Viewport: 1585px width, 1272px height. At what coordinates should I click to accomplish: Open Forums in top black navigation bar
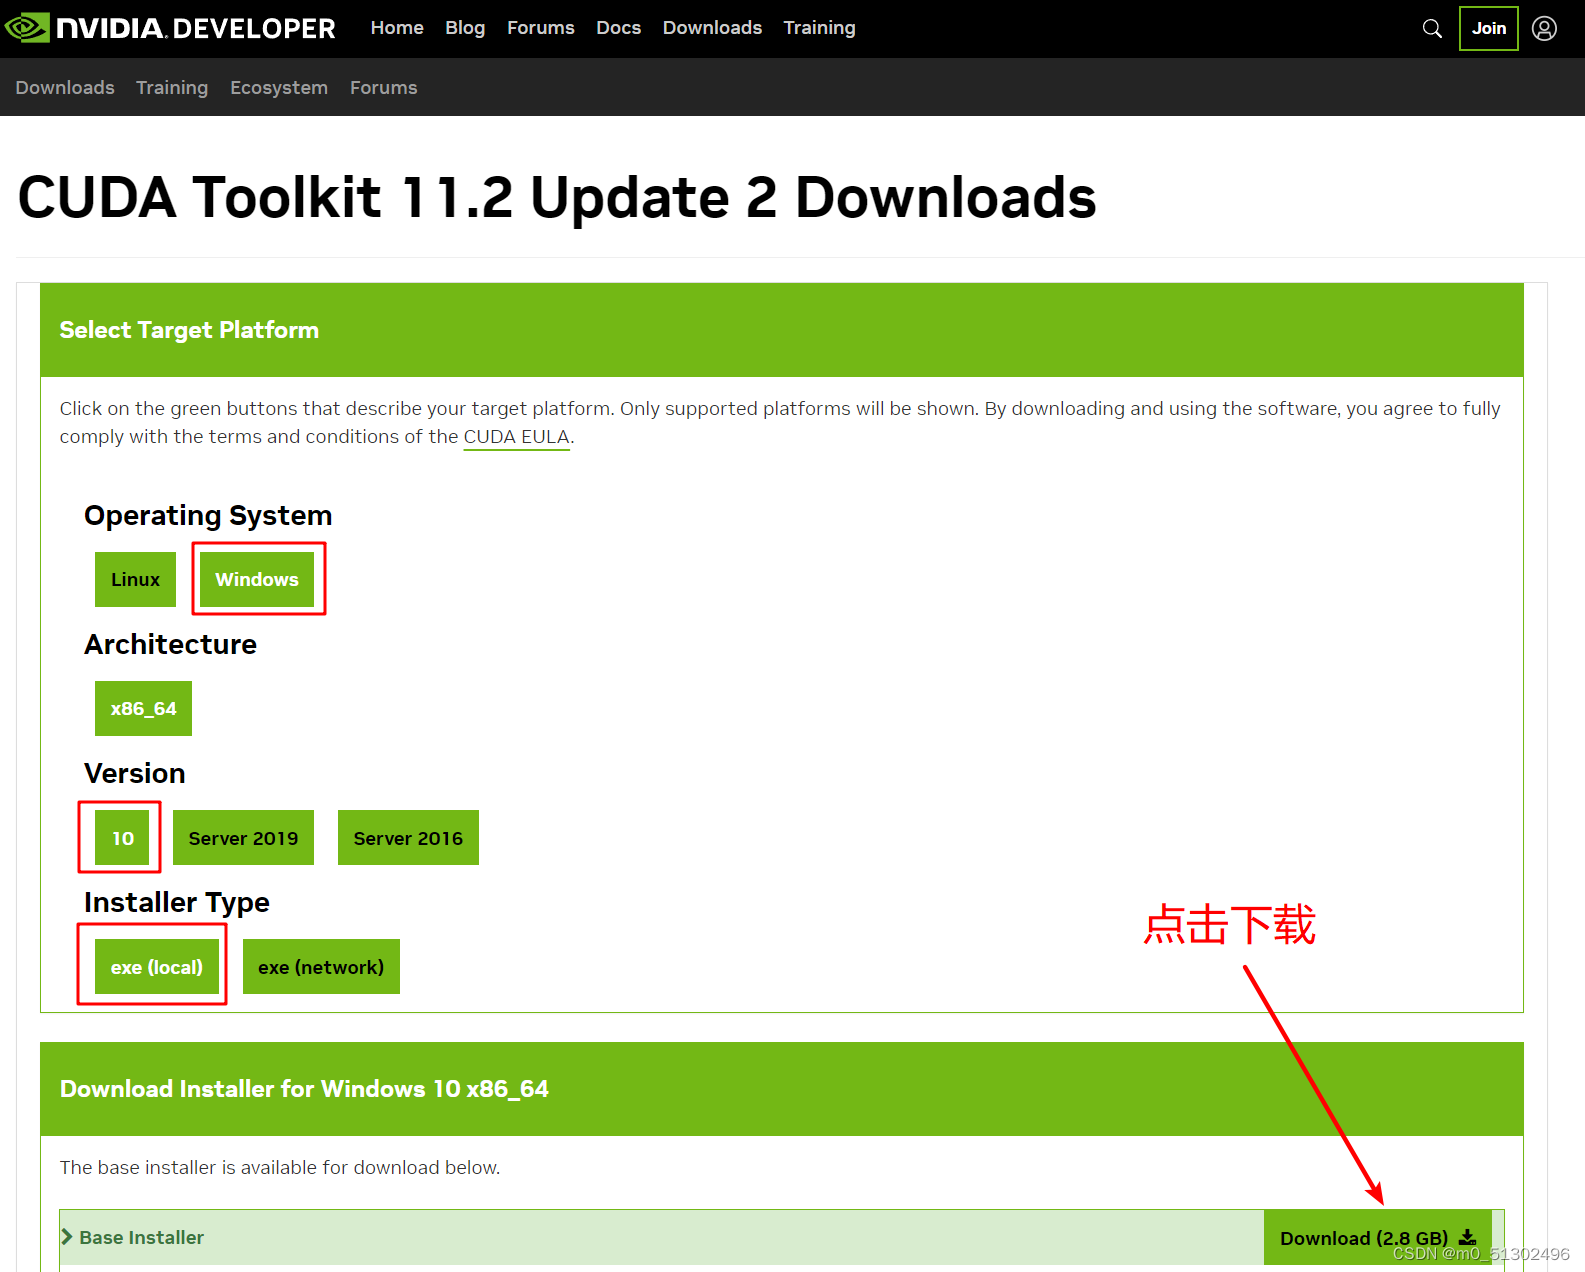540,28
